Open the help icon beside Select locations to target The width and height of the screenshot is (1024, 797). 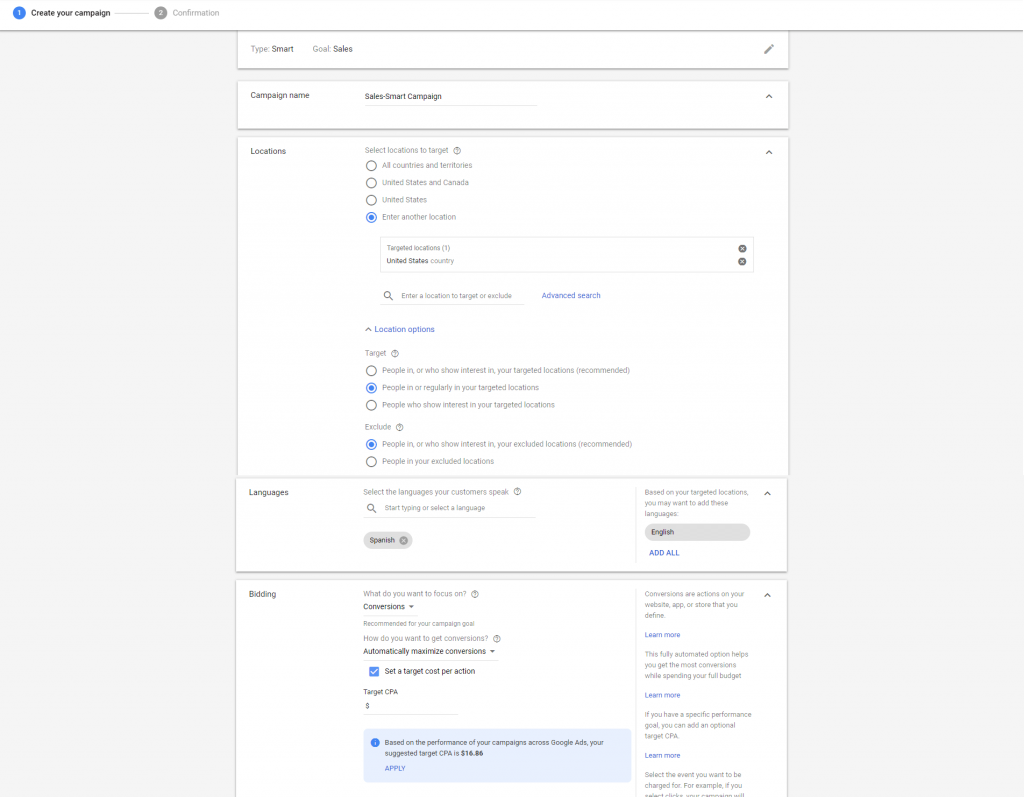pos(457,150)
